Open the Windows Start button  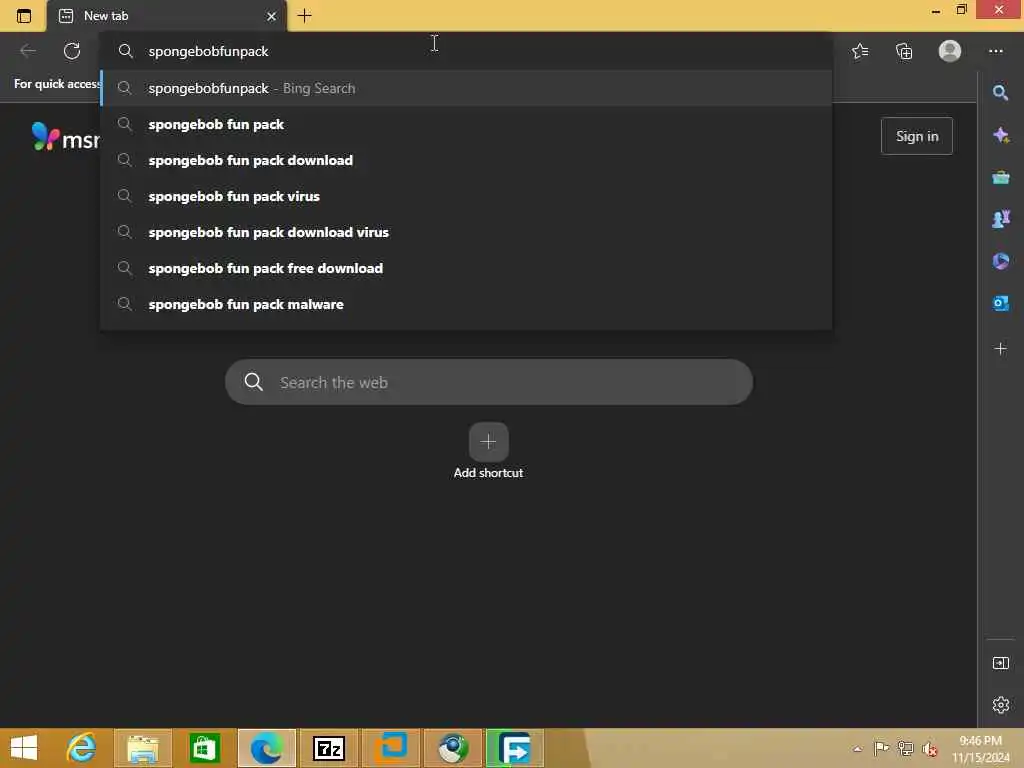(x=24, y=748)
